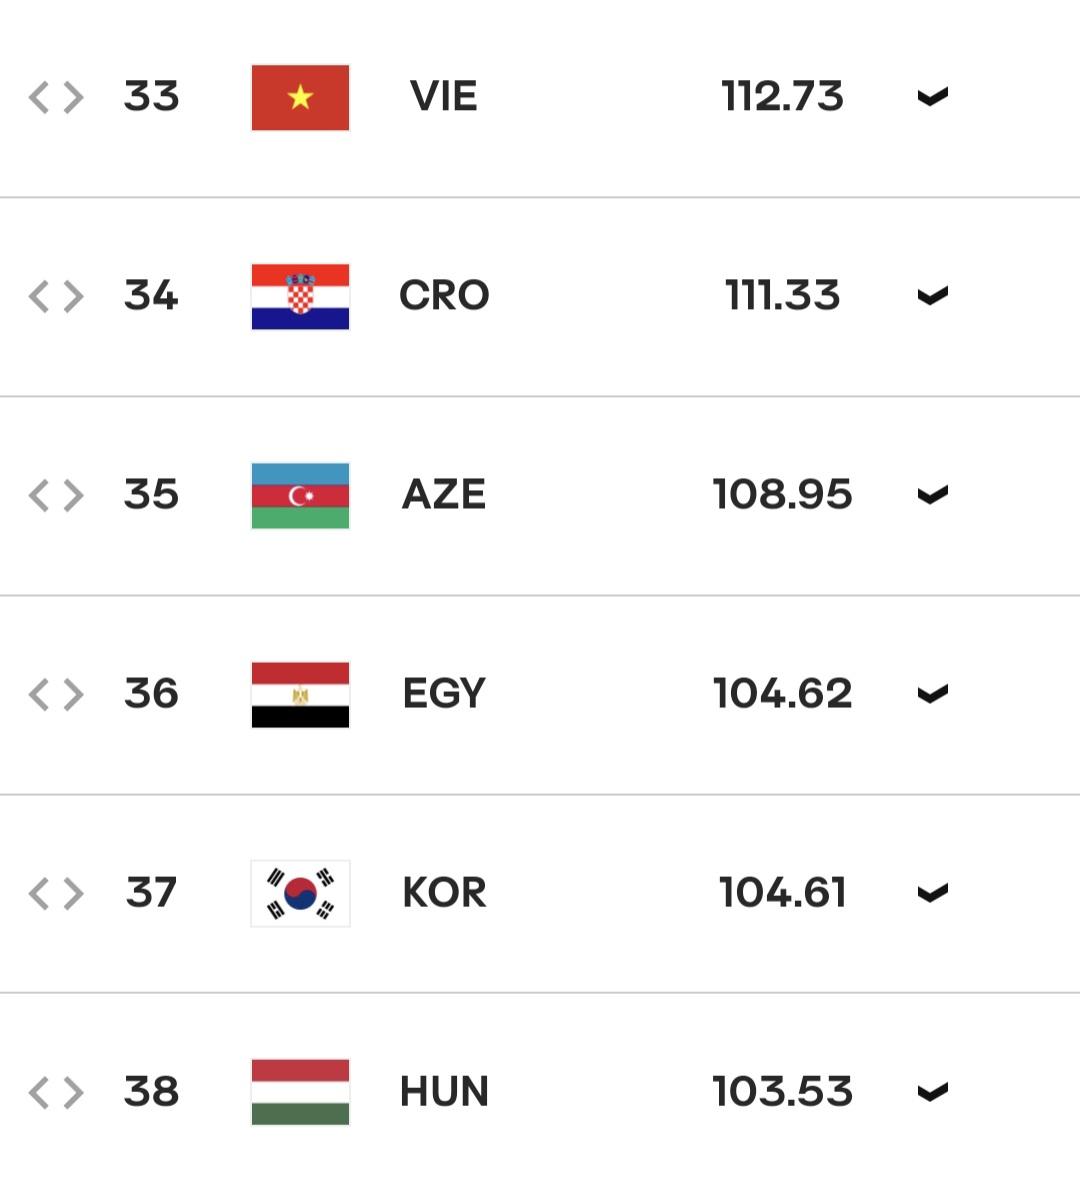The image size is (1080, 1188).
Task: Click rank-change arrows icon beside rank 38
Action: click(x=56, y=1092)
